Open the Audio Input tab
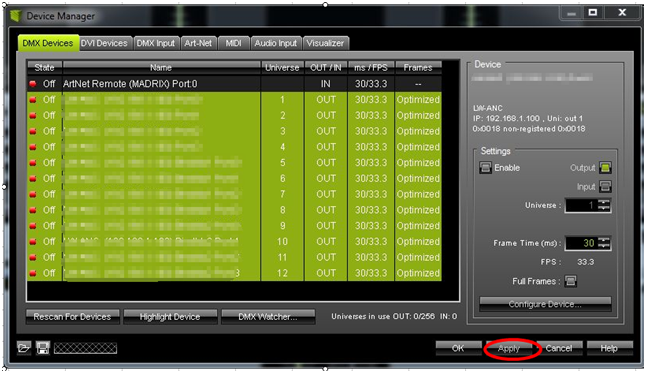This screenshot has width=646, height=373. pos(276,43)
